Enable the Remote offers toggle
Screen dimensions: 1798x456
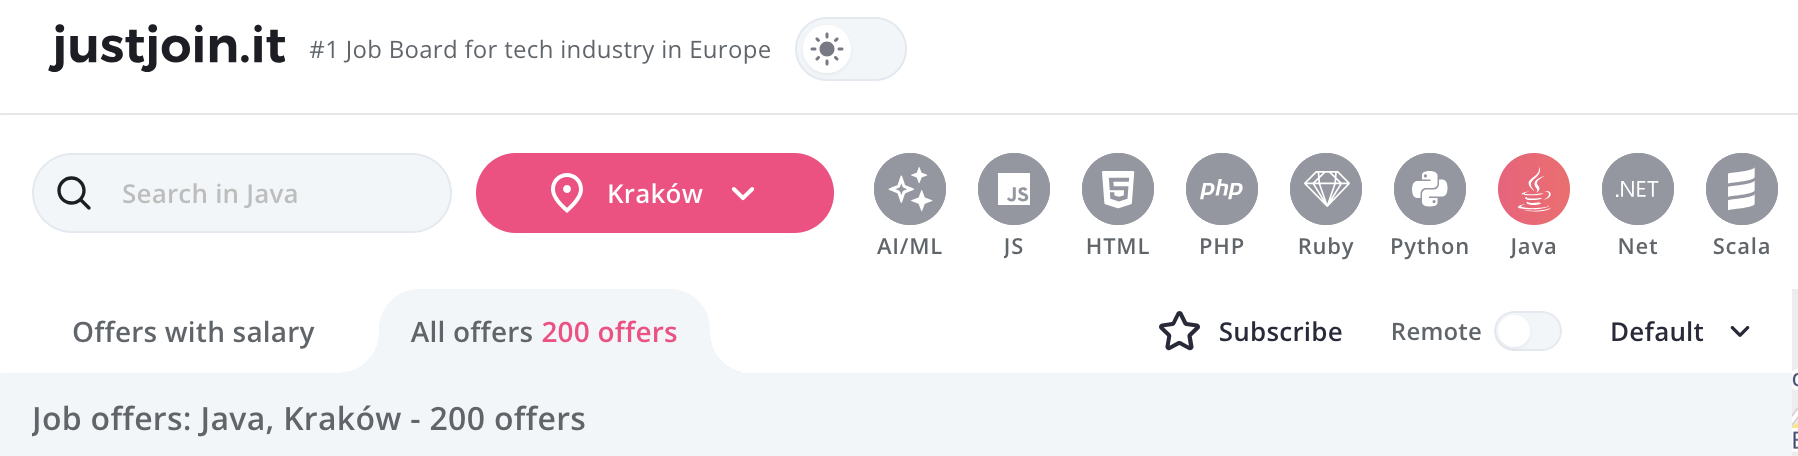[1527, 331]
